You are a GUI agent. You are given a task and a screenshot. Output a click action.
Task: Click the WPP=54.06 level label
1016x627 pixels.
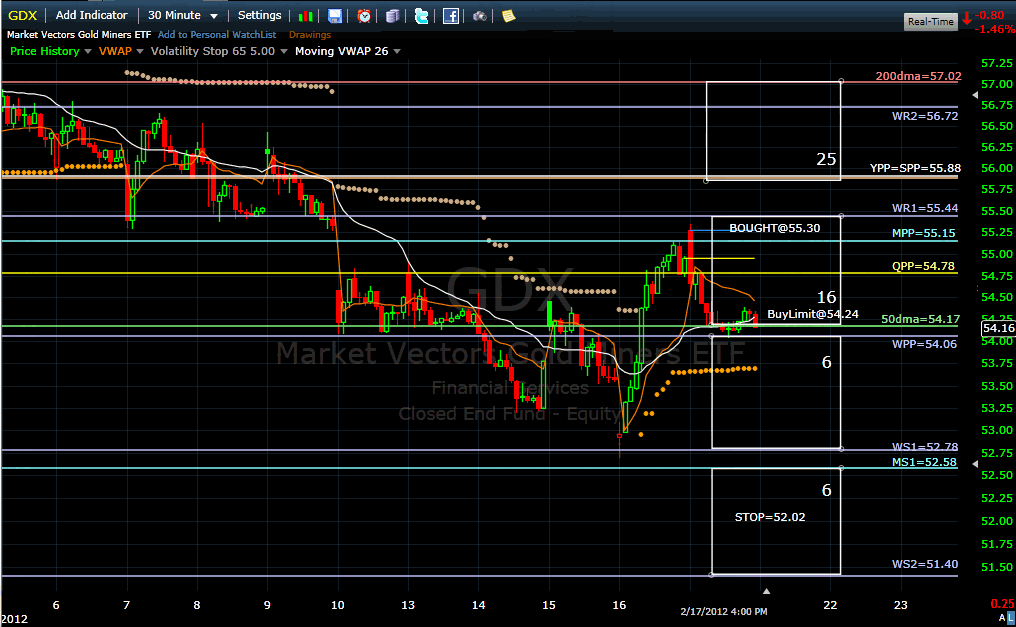click(924, 344)
